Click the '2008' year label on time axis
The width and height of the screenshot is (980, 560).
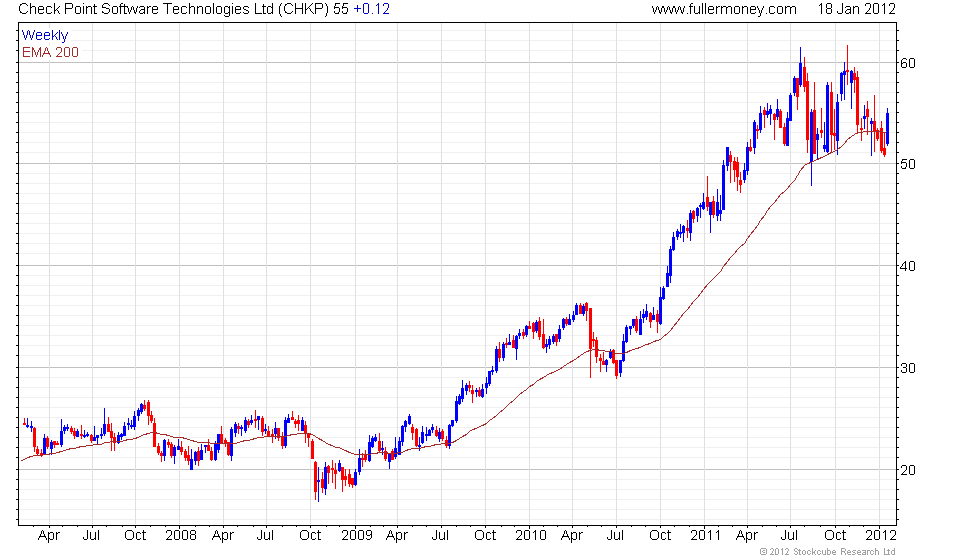click(181, 536)
